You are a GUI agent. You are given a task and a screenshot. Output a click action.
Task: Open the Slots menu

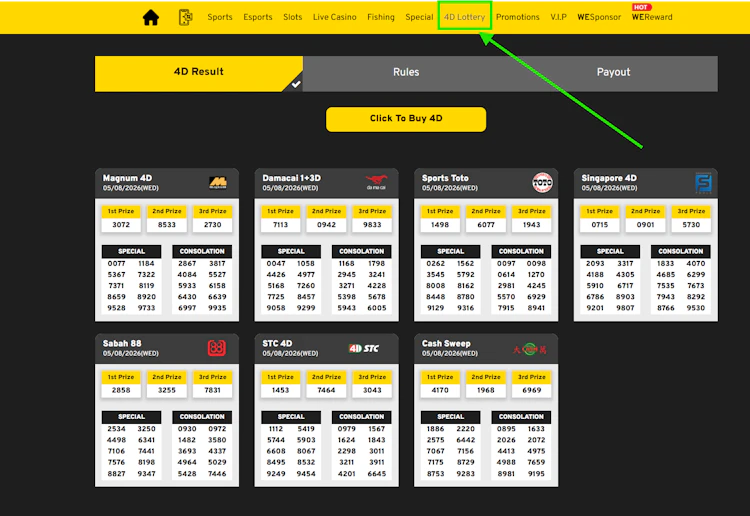click(x=292, y=17)
